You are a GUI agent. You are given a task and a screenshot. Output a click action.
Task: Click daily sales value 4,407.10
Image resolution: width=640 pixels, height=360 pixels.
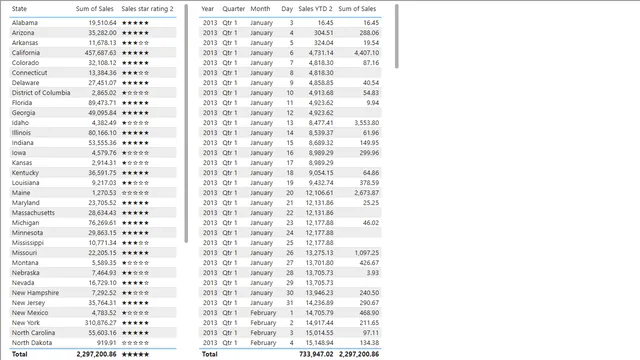tap(367, 53)
